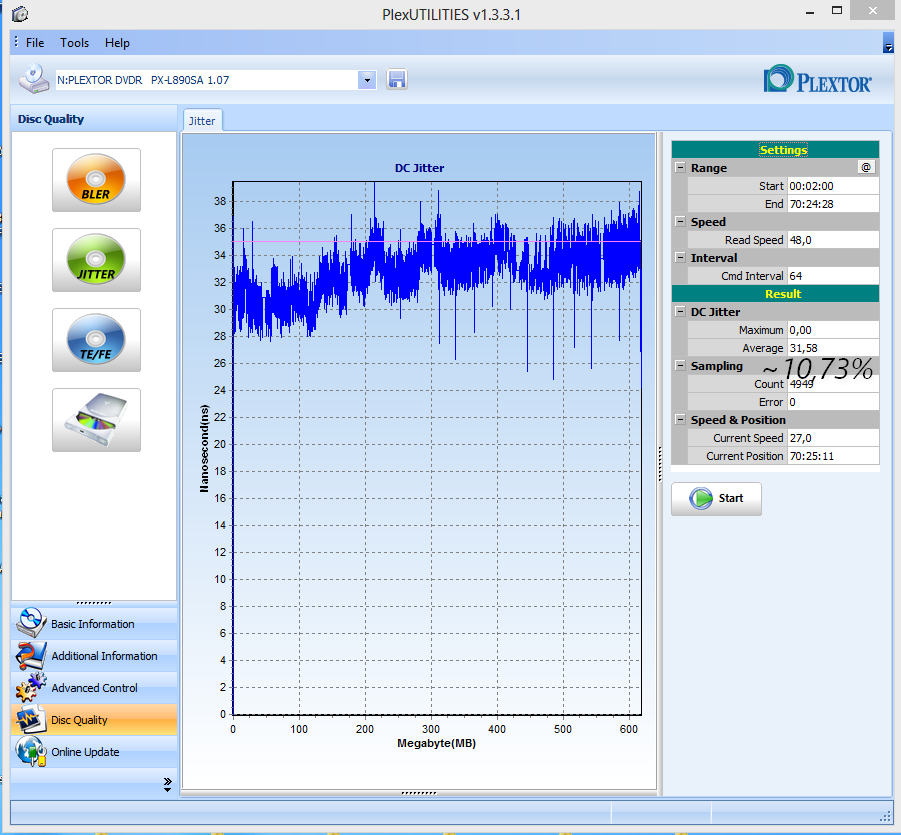Viewport: 901px width, 835px height.
Task: Click the Current Speed value 27,0
Action: 833,438
